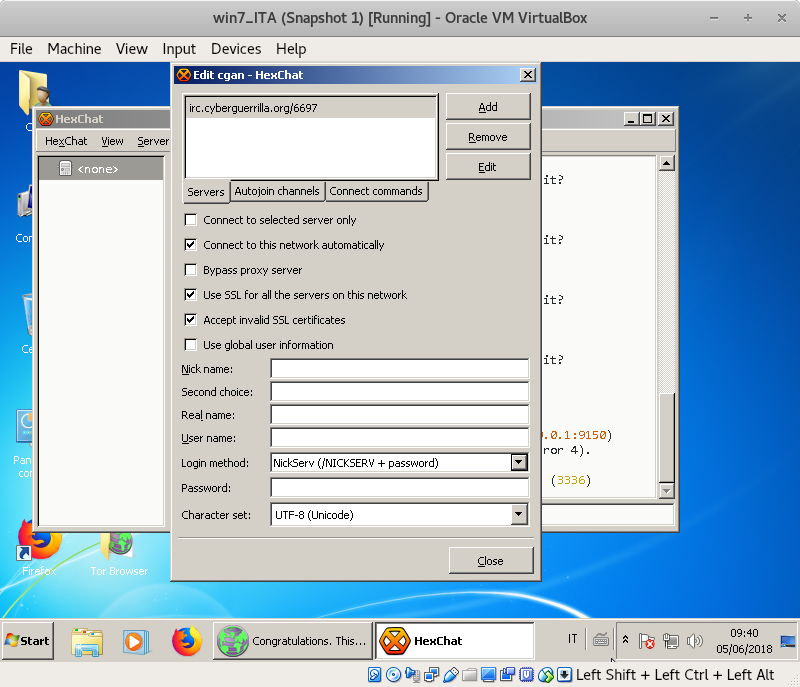The image size is (800, 687).
Task: Switch to the Servers tab
Action: [206, 192]
